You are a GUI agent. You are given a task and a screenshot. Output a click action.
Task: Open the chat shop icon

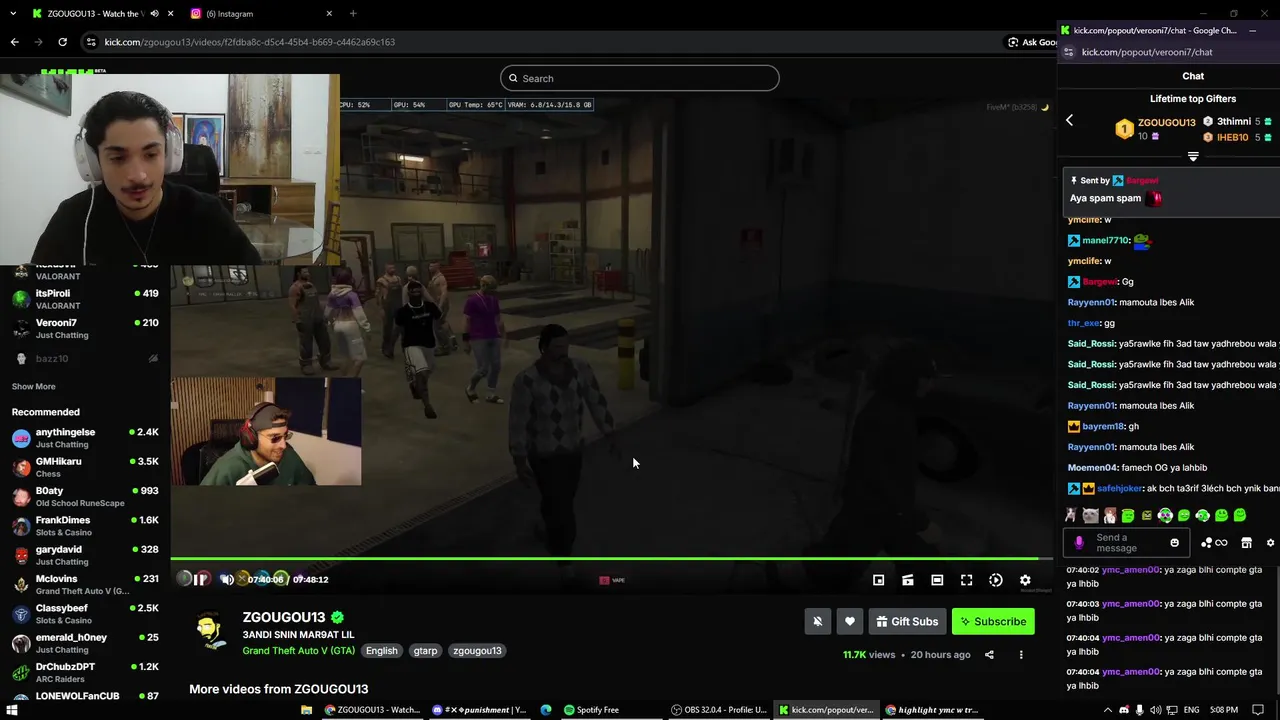point(1246,543)
